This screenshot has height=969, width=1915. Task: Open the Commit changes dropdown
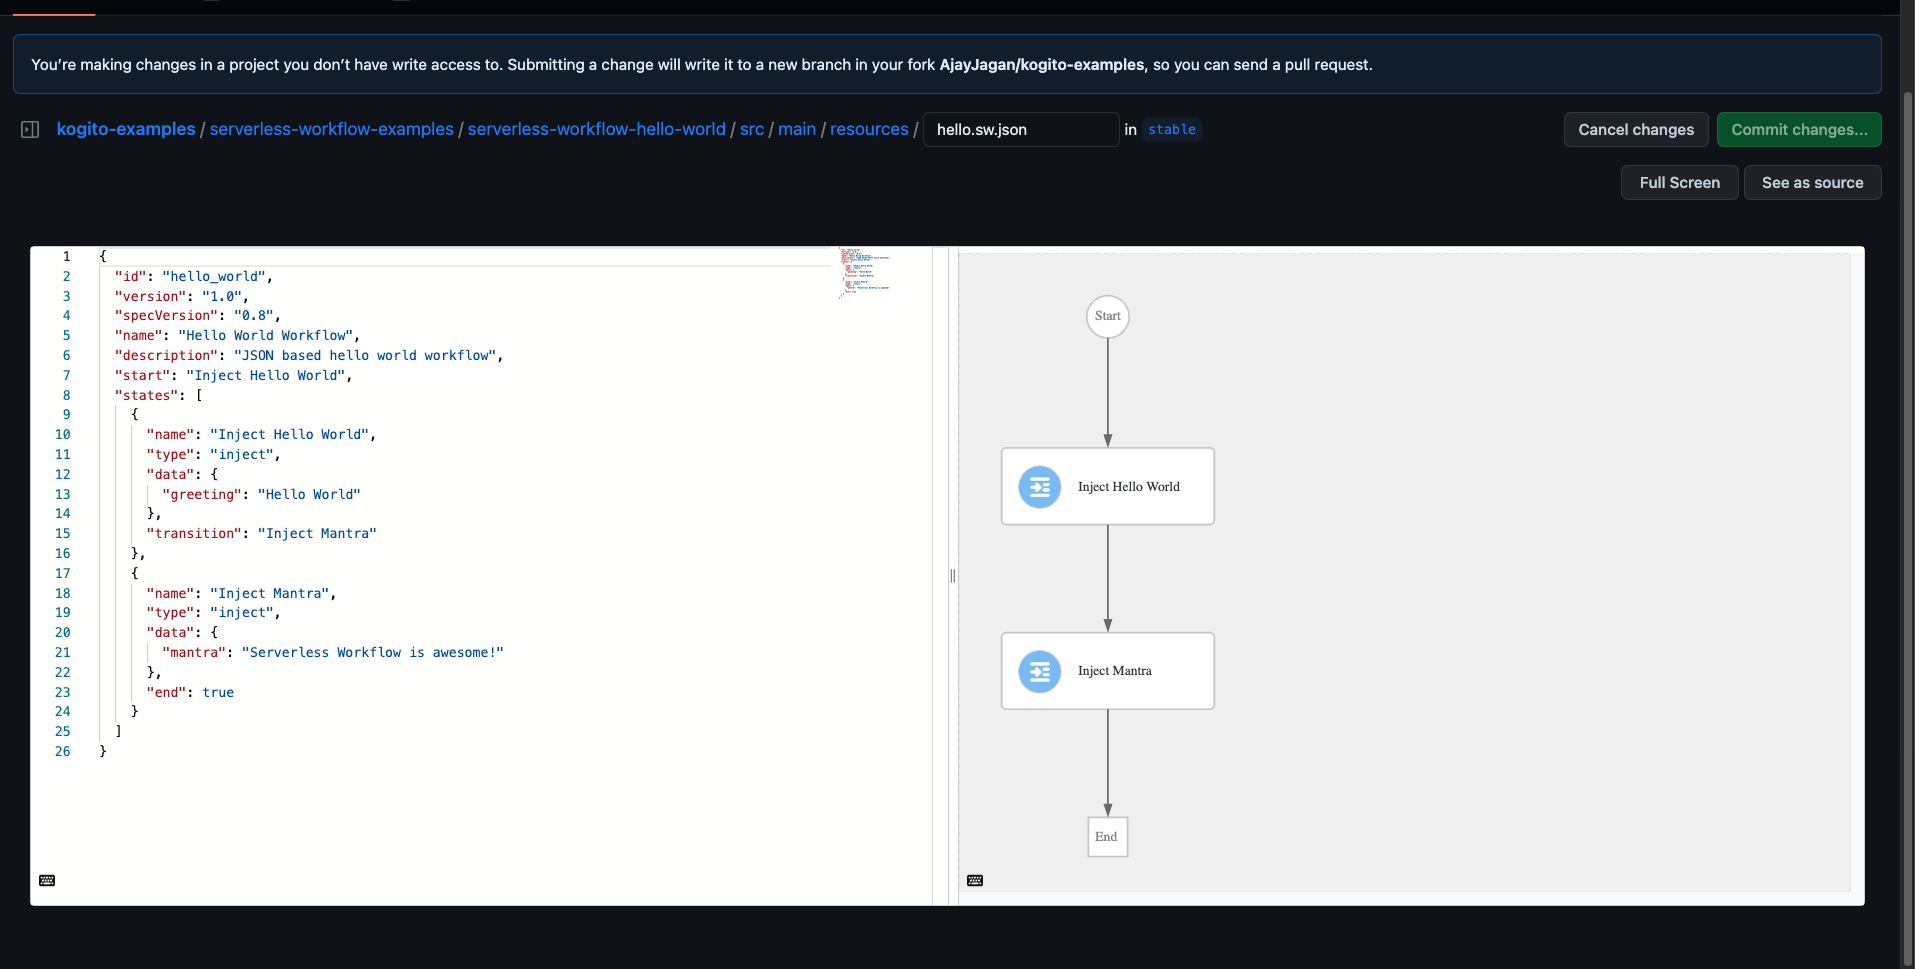tap(1798, 129)
